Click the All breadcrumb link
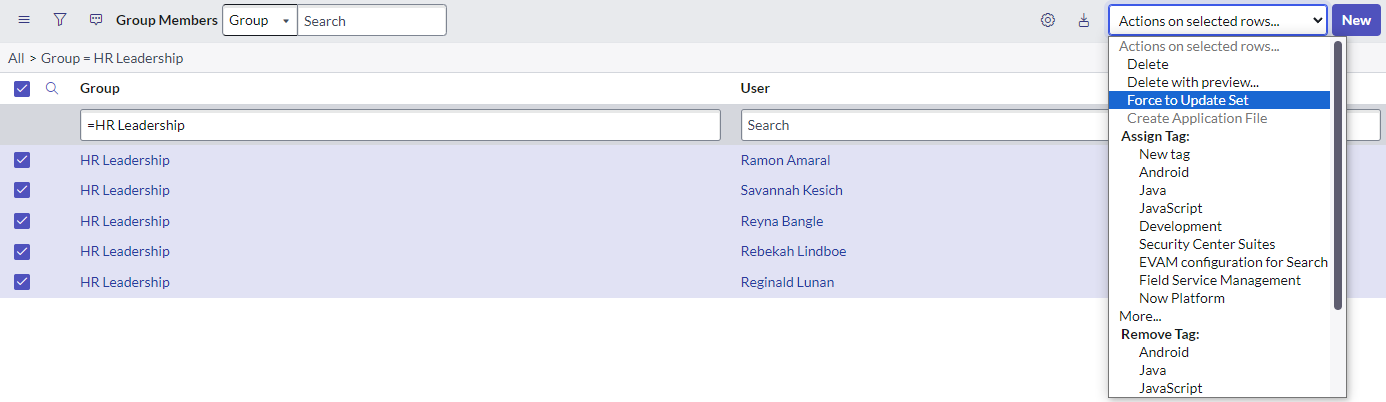The image size is (1386, 402). point(16,58)
